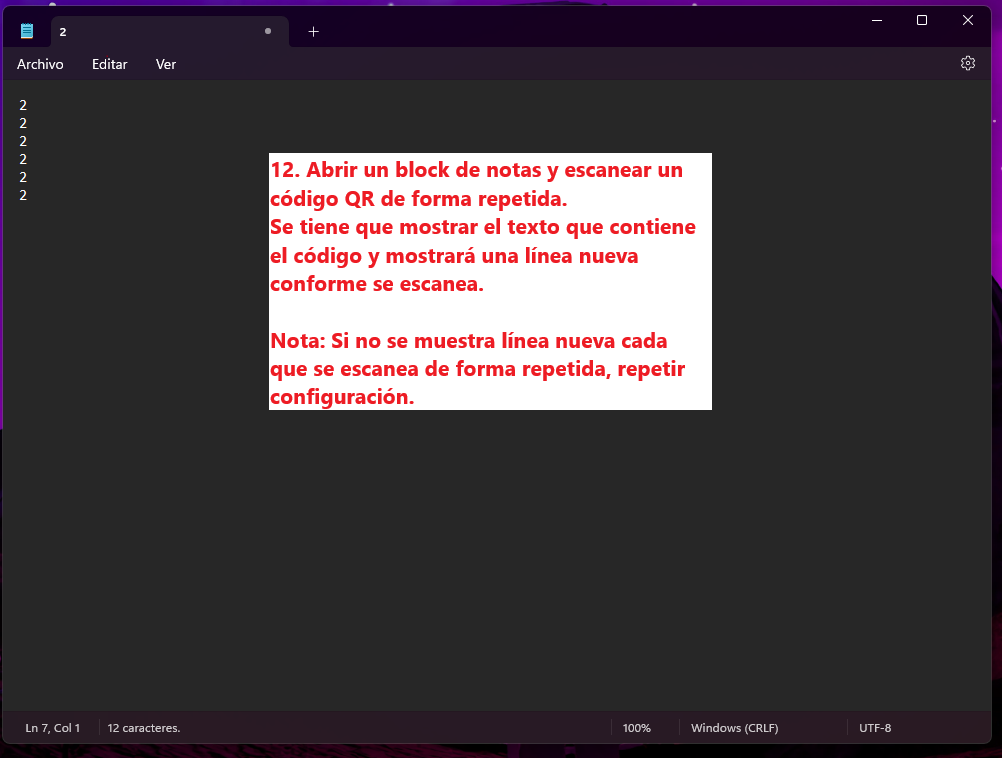Open Notepad settings with the gear icon
The height and width of the screenshot is (758, 1002).
tap(967, 63)
